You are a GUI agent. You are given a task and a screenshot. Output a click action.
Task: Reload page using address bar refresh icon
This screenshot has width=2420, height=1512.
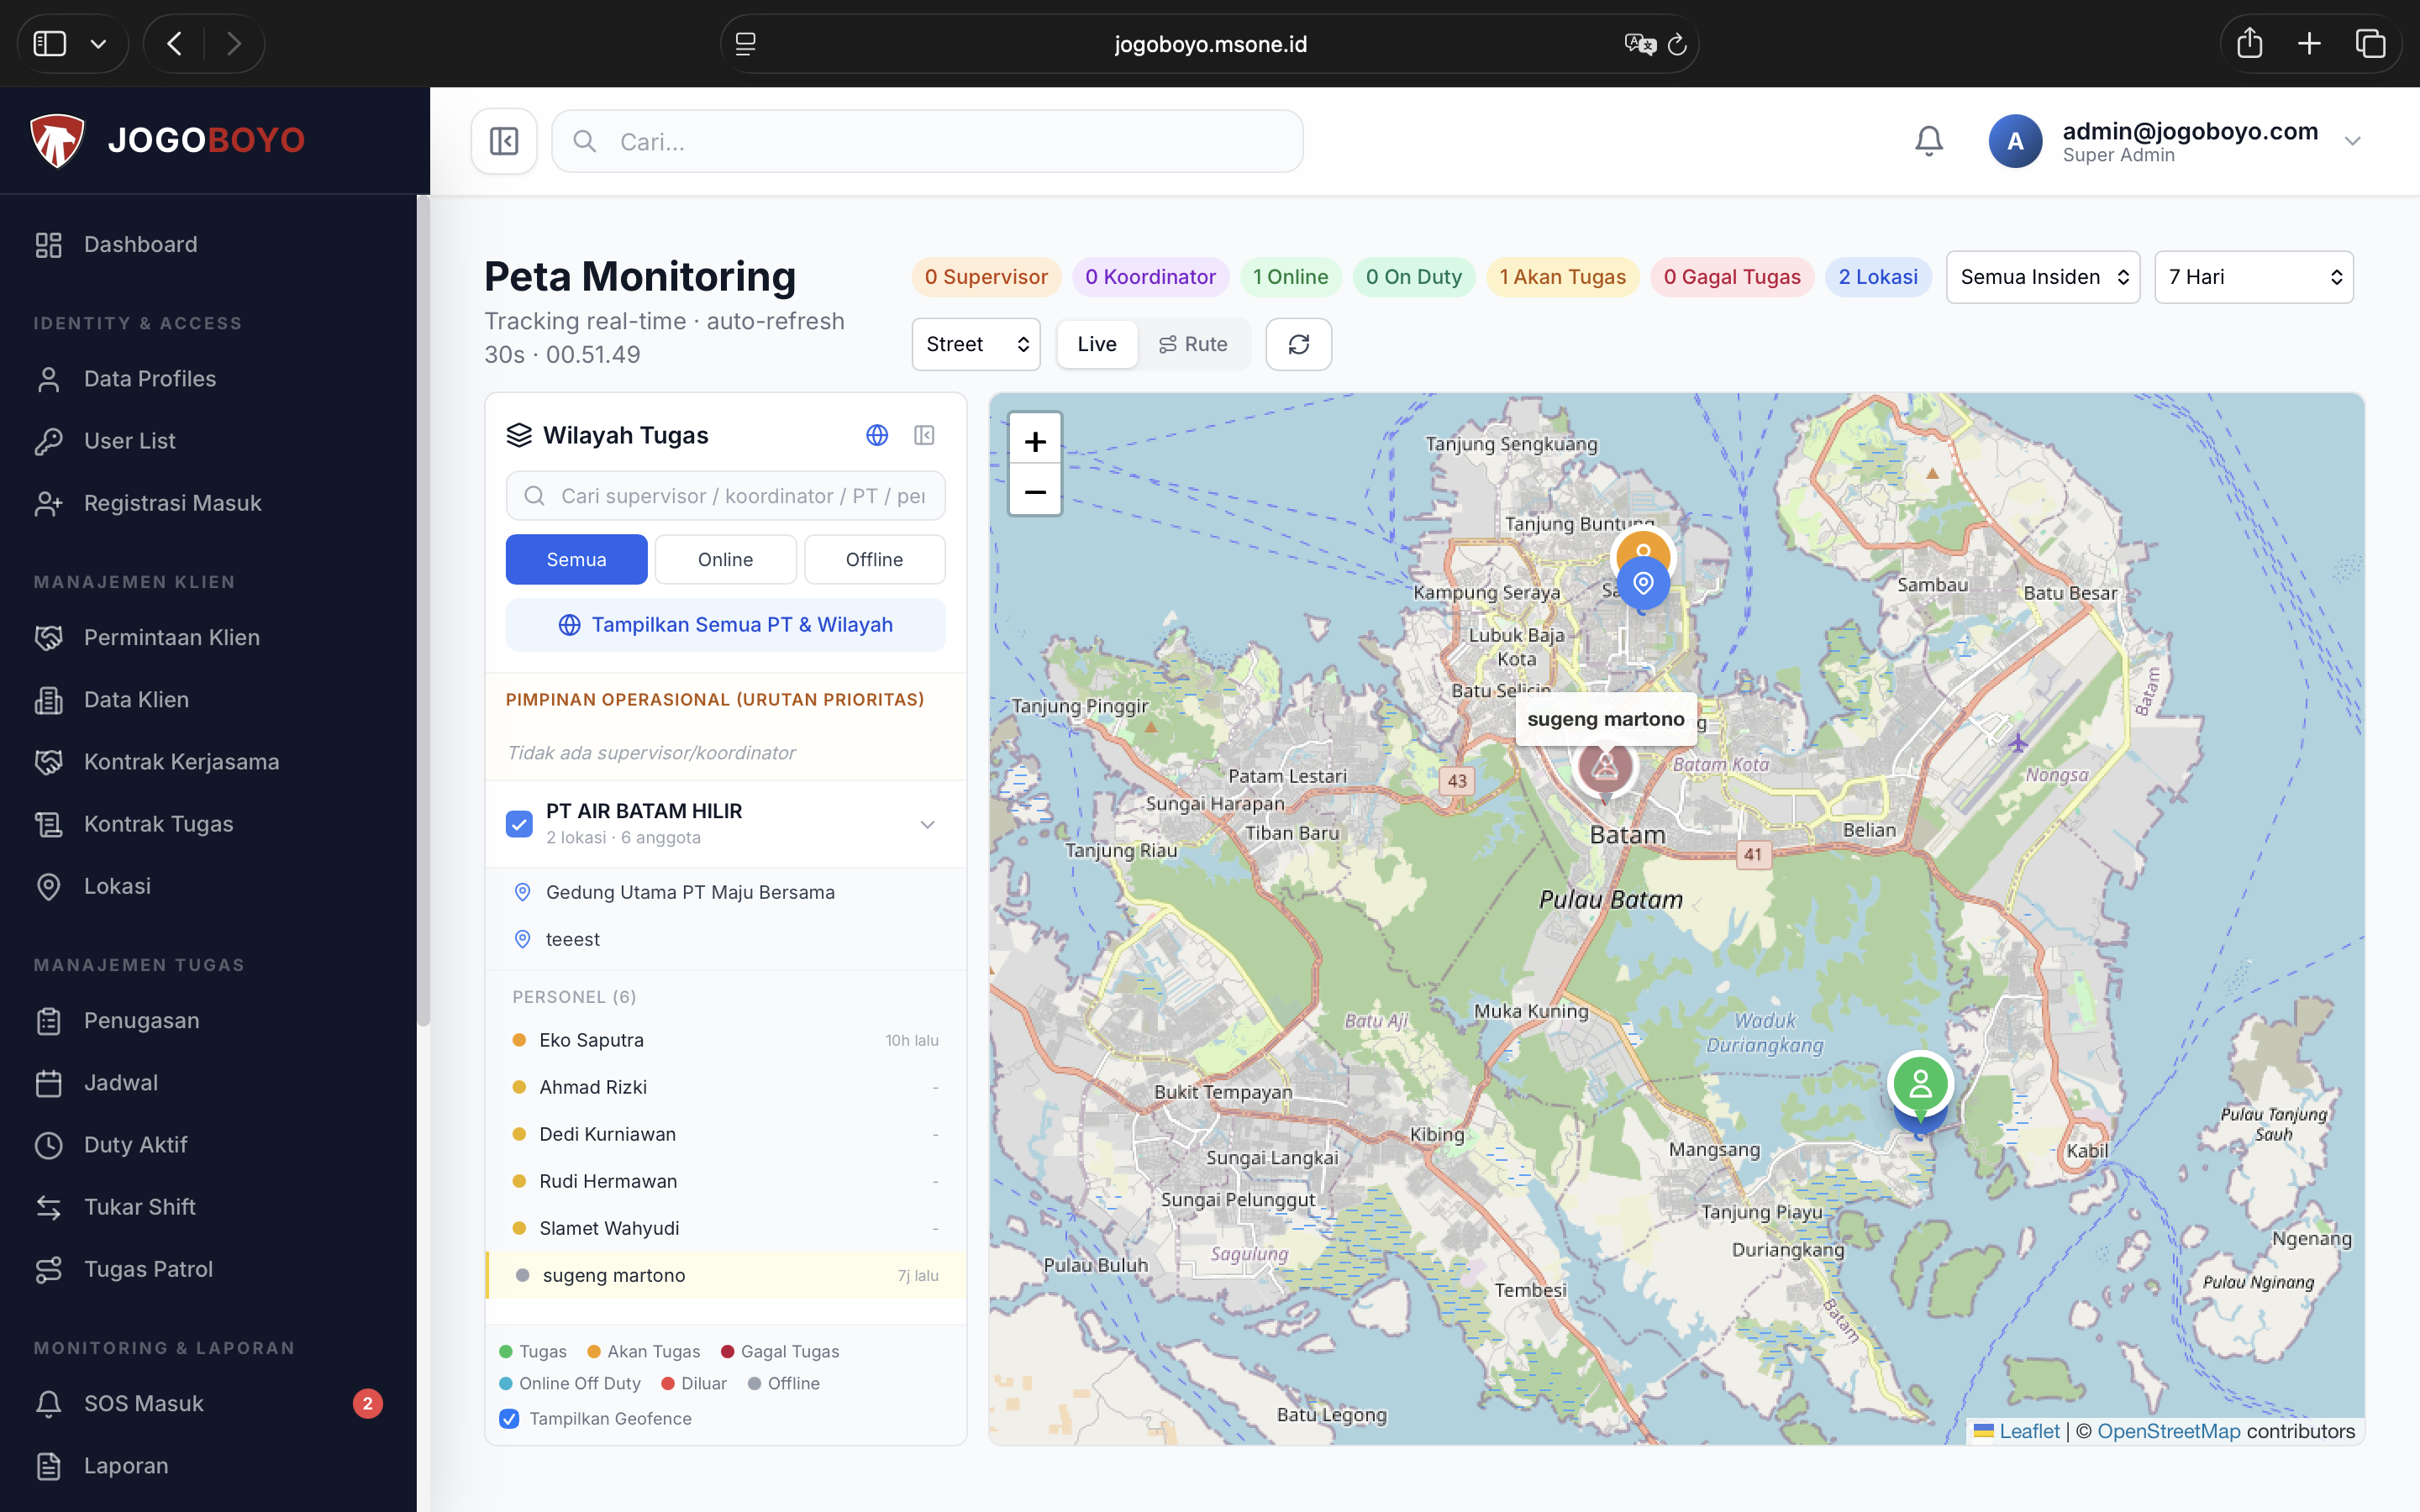click(1677, 44)
